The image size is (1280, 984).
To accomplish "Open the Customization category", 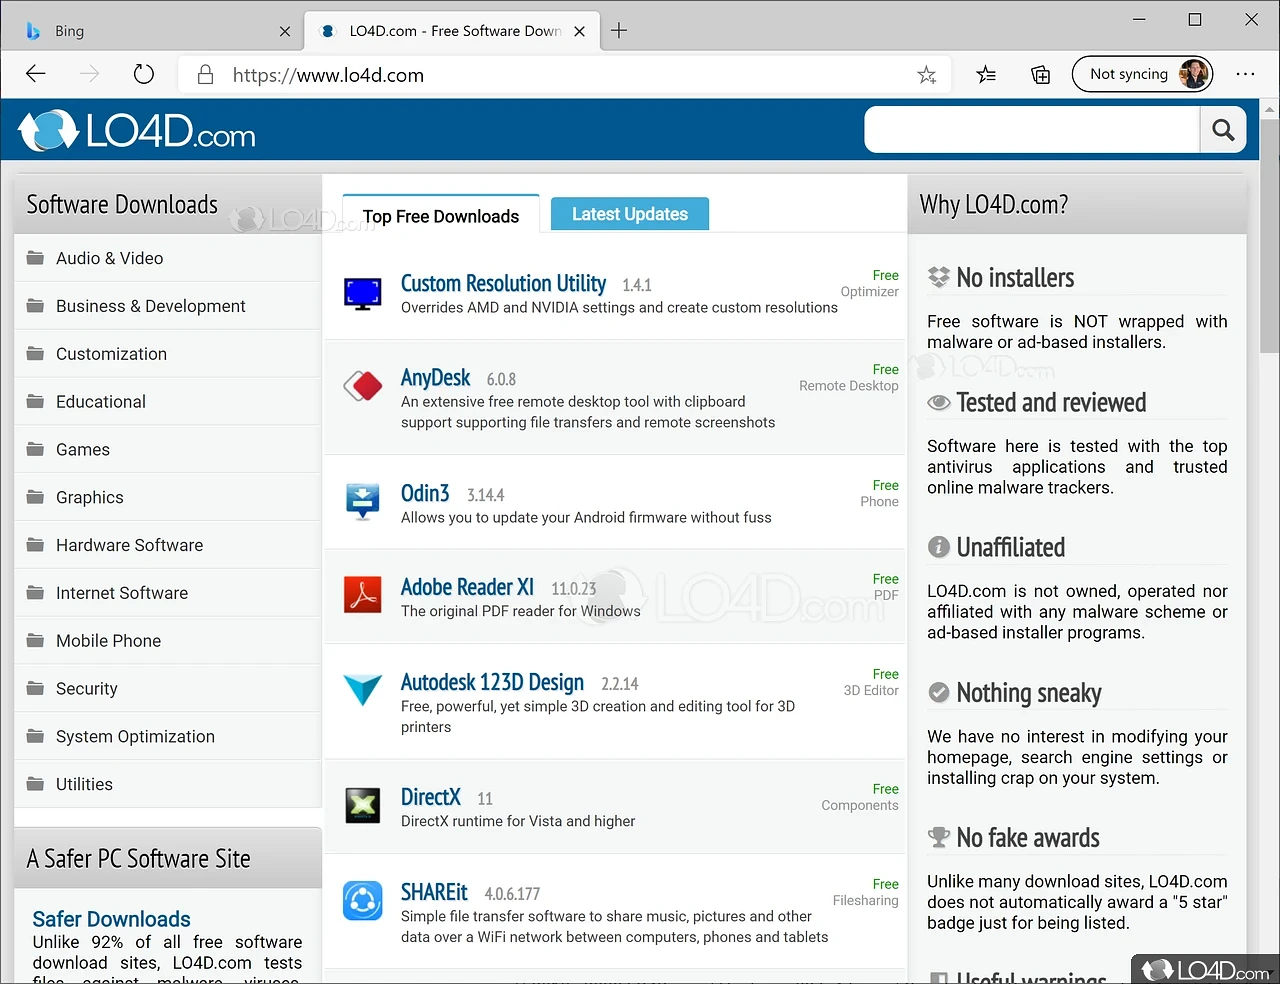I will pyautogui.click(x=111, y=354).
